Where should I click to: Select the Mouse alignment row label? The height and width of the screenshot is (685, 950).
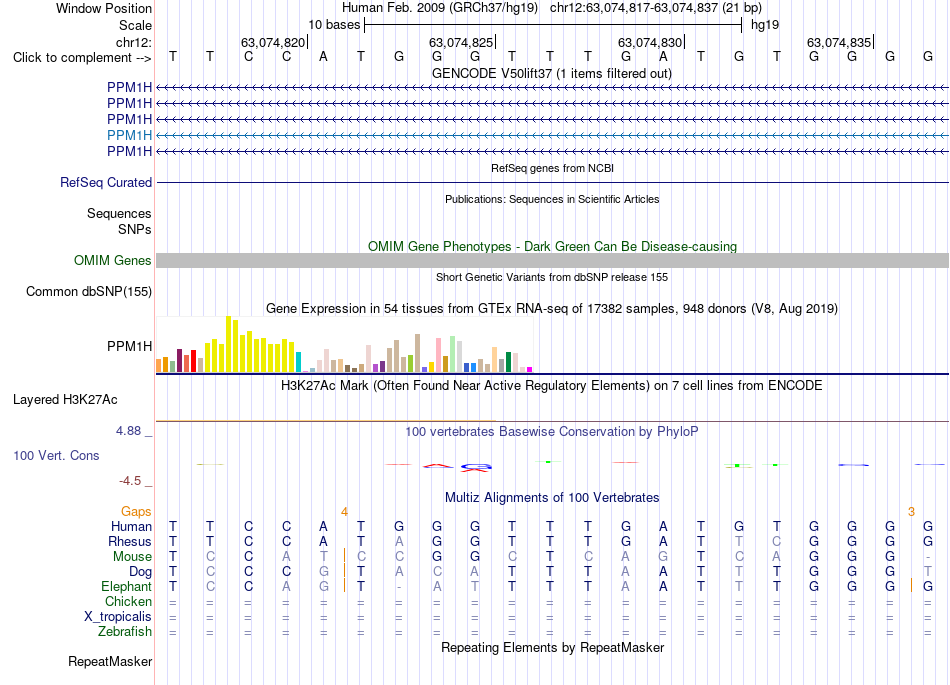point(132,557)
